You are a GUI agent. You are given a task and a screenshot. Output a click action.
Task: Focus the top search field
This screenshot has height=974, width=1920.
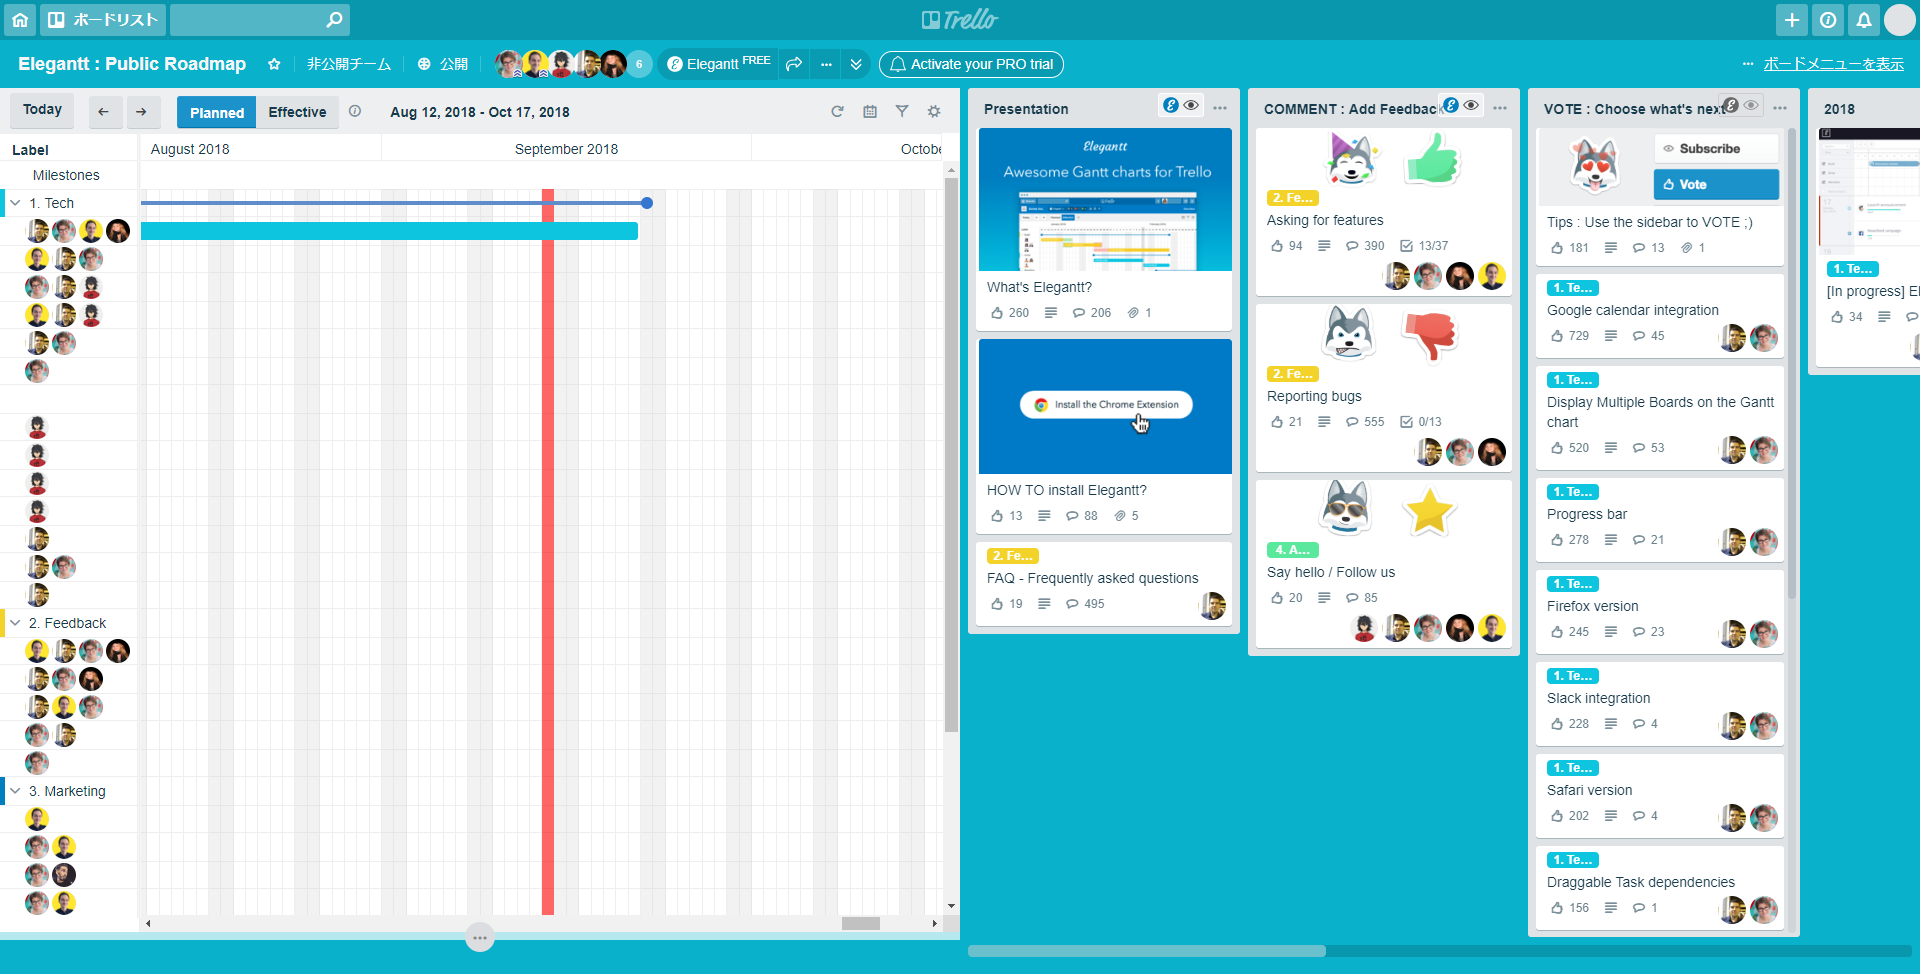coord(260,20)
